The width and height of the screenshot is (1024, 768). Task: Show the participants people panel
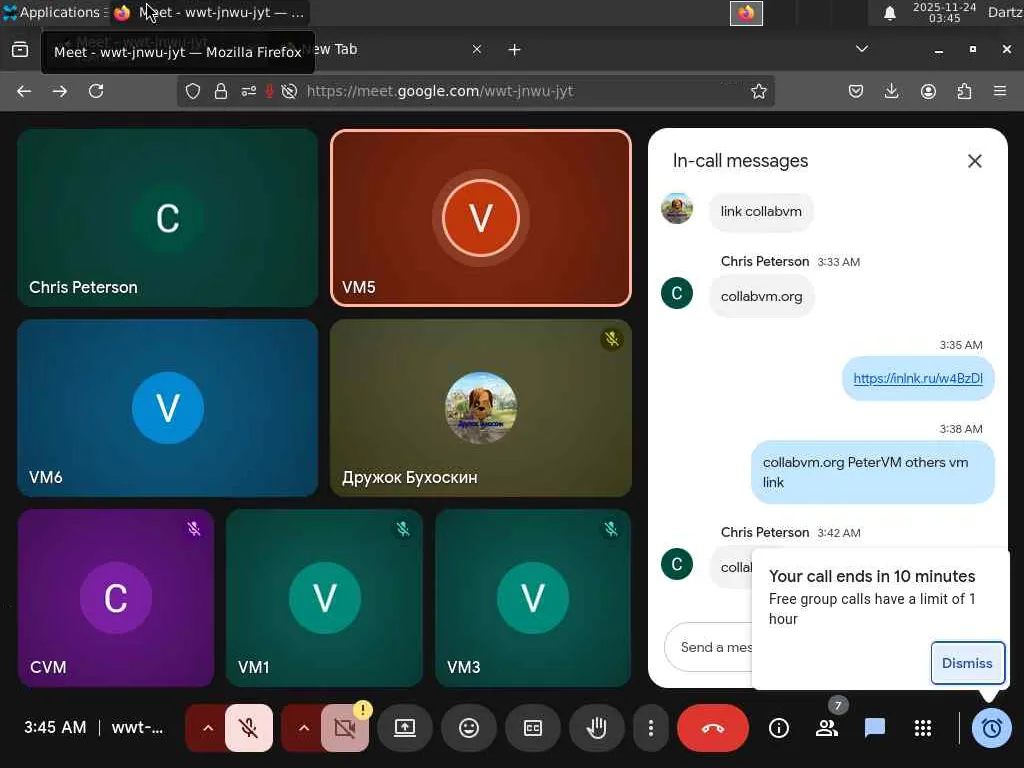(x=827, y=728)
